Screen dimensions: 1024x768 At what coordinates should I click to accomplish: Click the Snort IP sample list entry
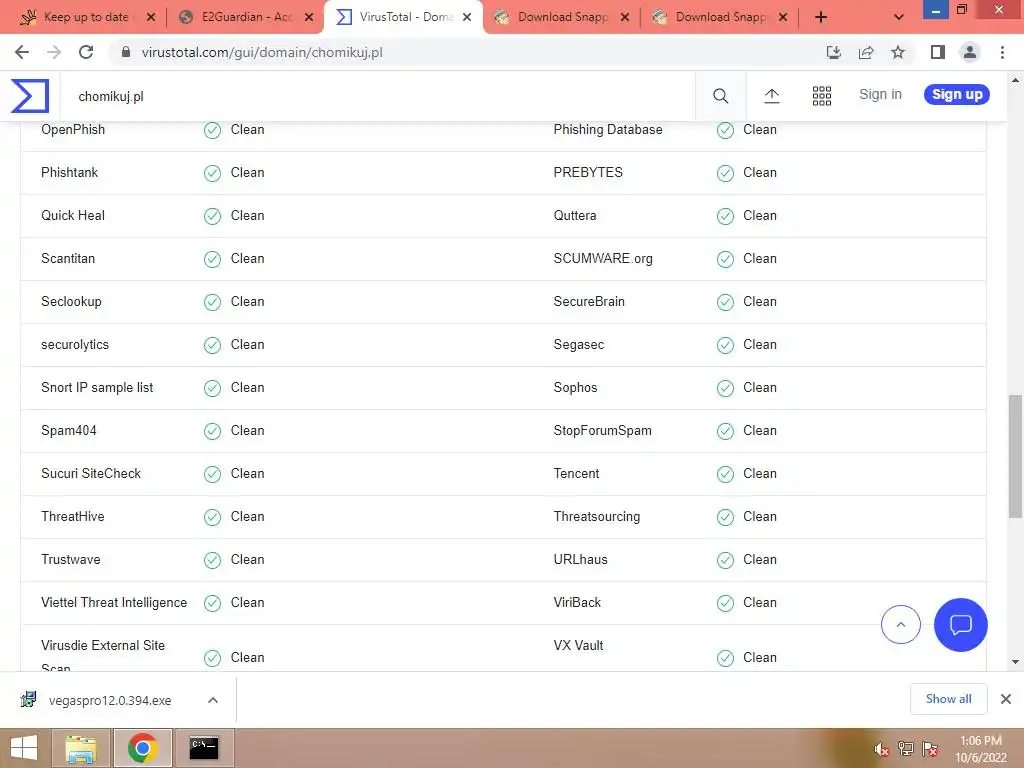coord(97,387)
